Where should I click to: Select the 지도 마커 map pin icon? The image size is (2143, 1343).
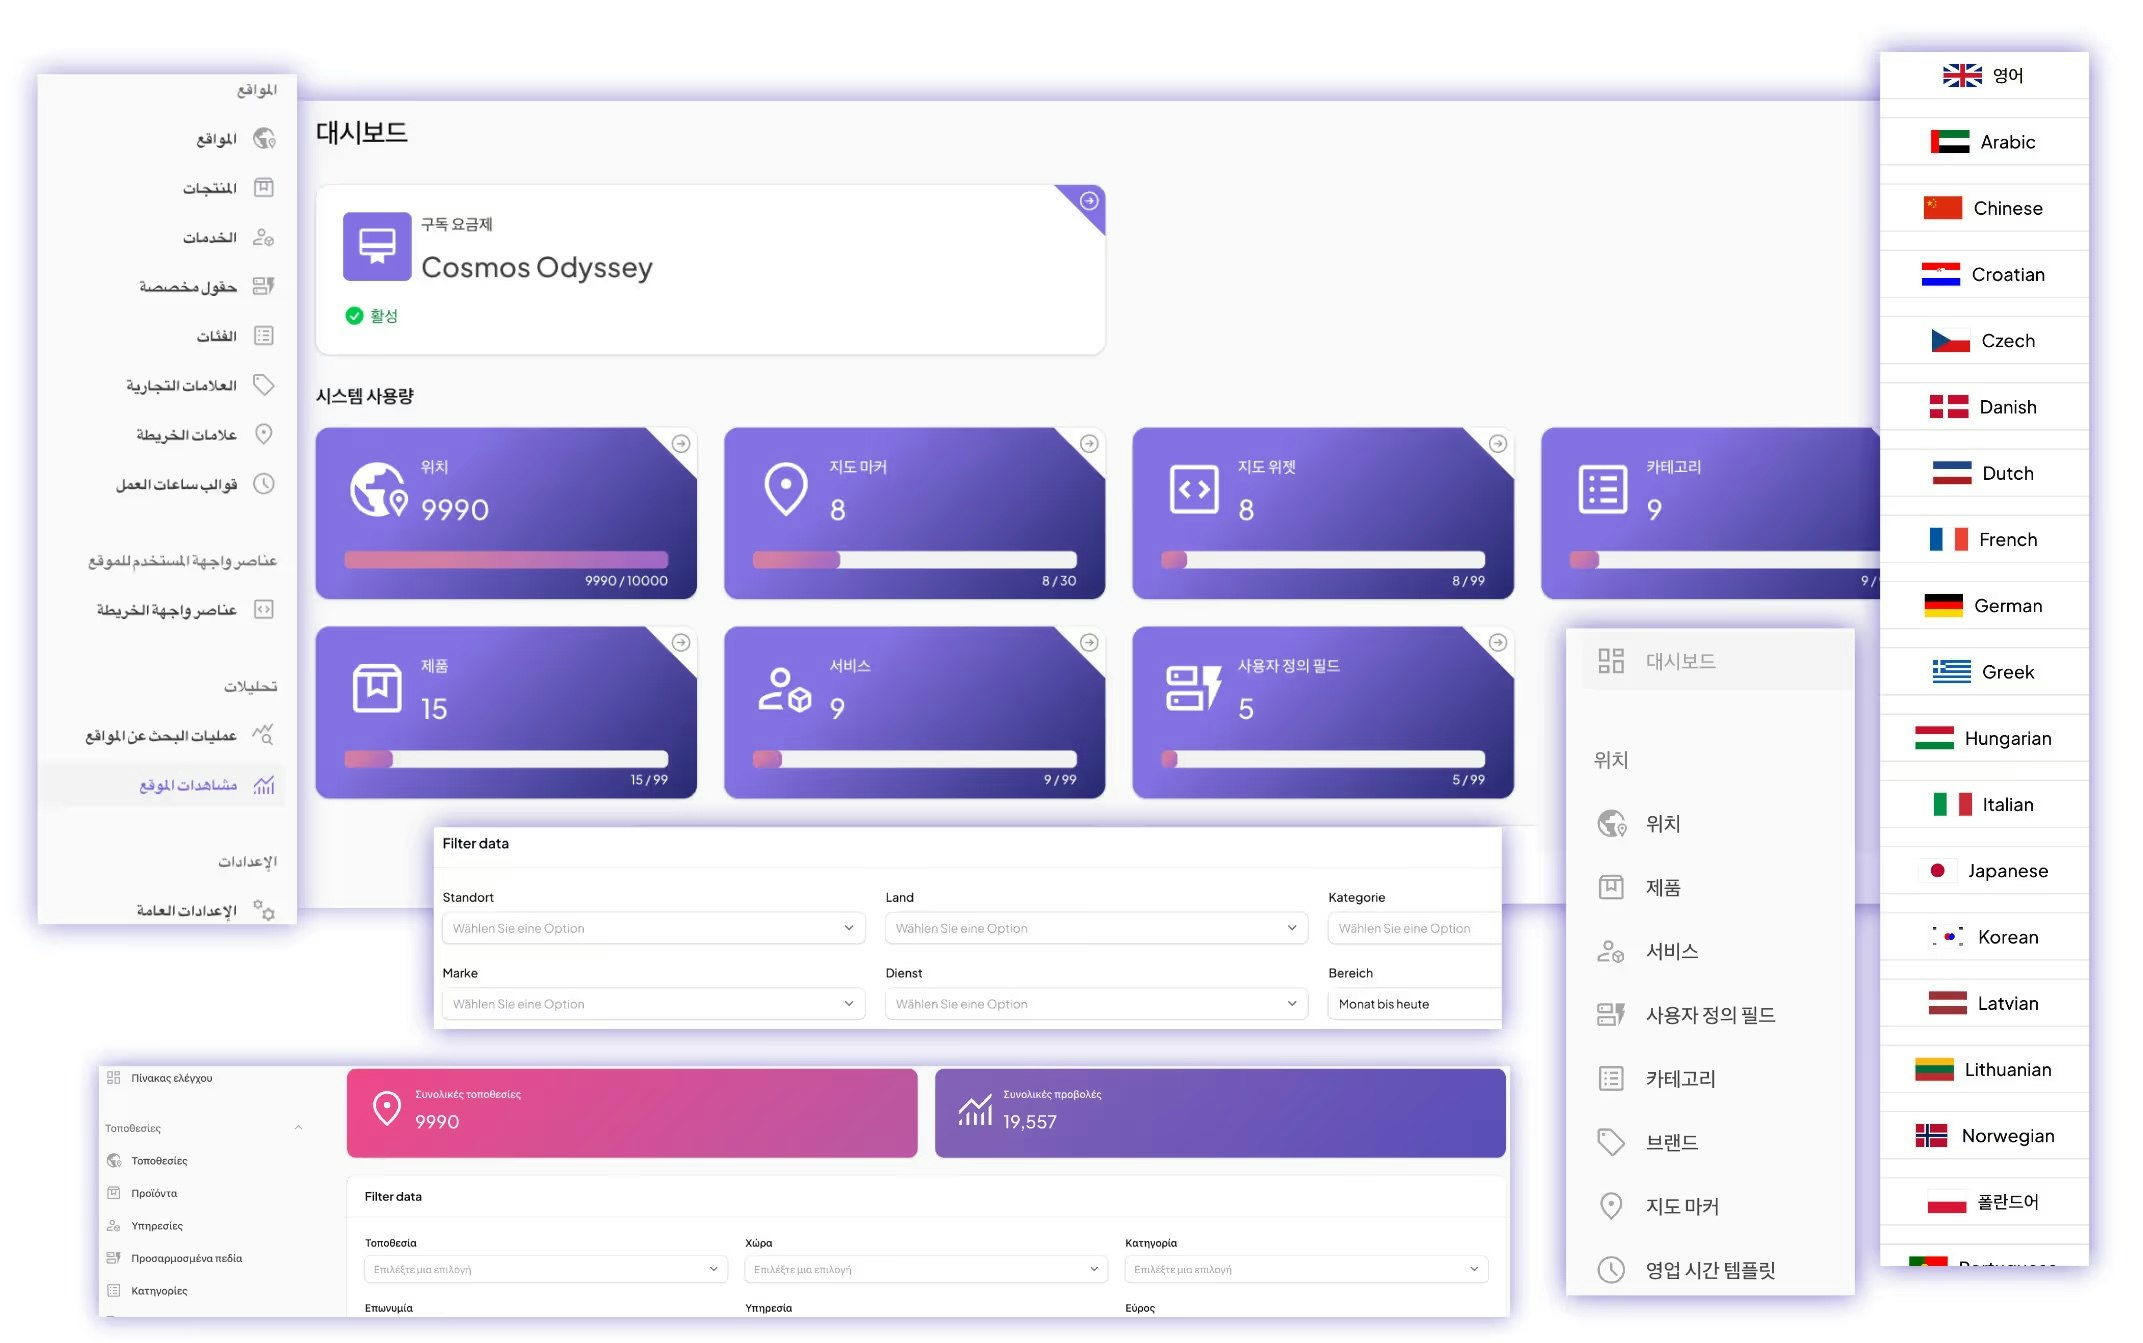[x=1611, y=1206]
